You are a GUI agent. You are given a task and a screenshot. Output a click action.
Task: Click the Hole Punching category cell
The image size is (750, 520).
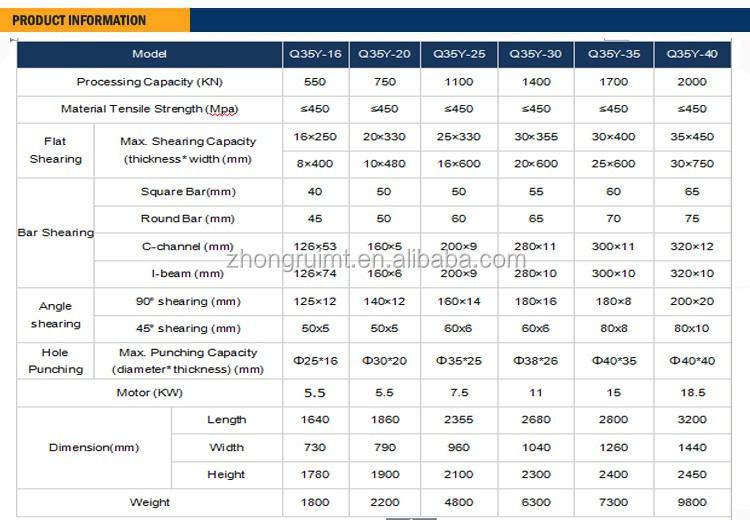point(56,361)
